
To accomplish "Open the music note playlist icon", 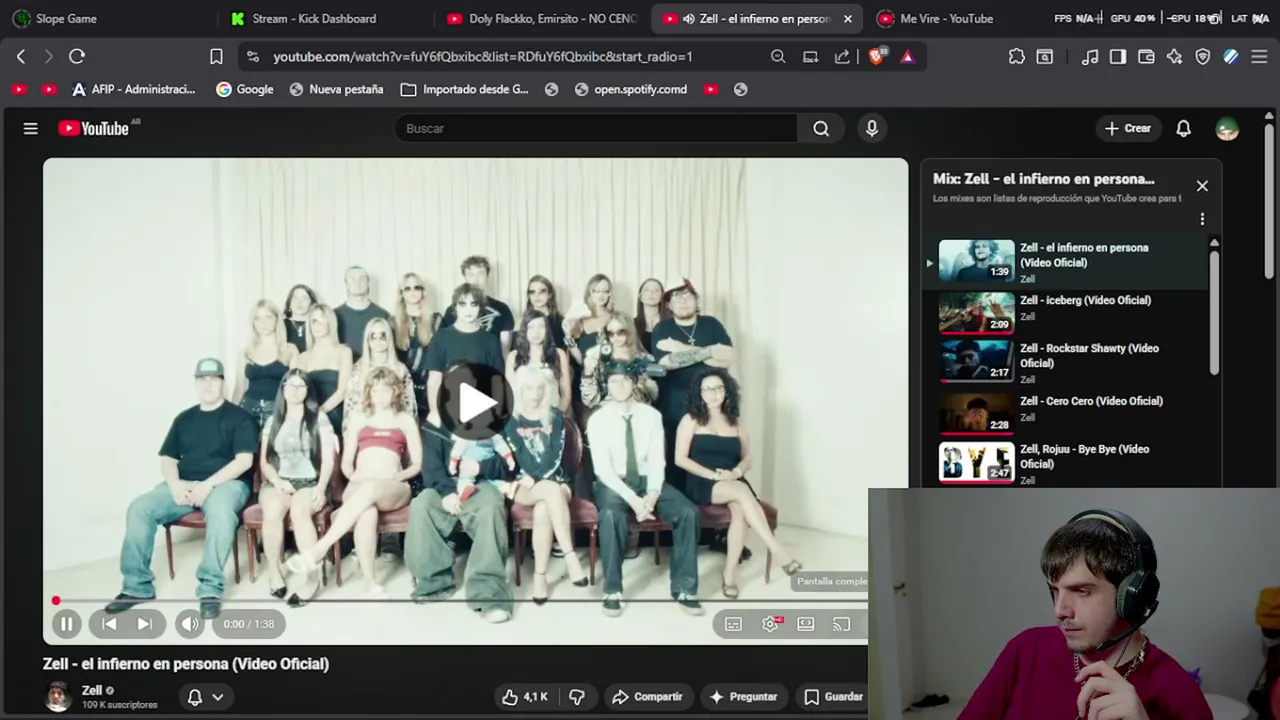I will pos(1090,57).
